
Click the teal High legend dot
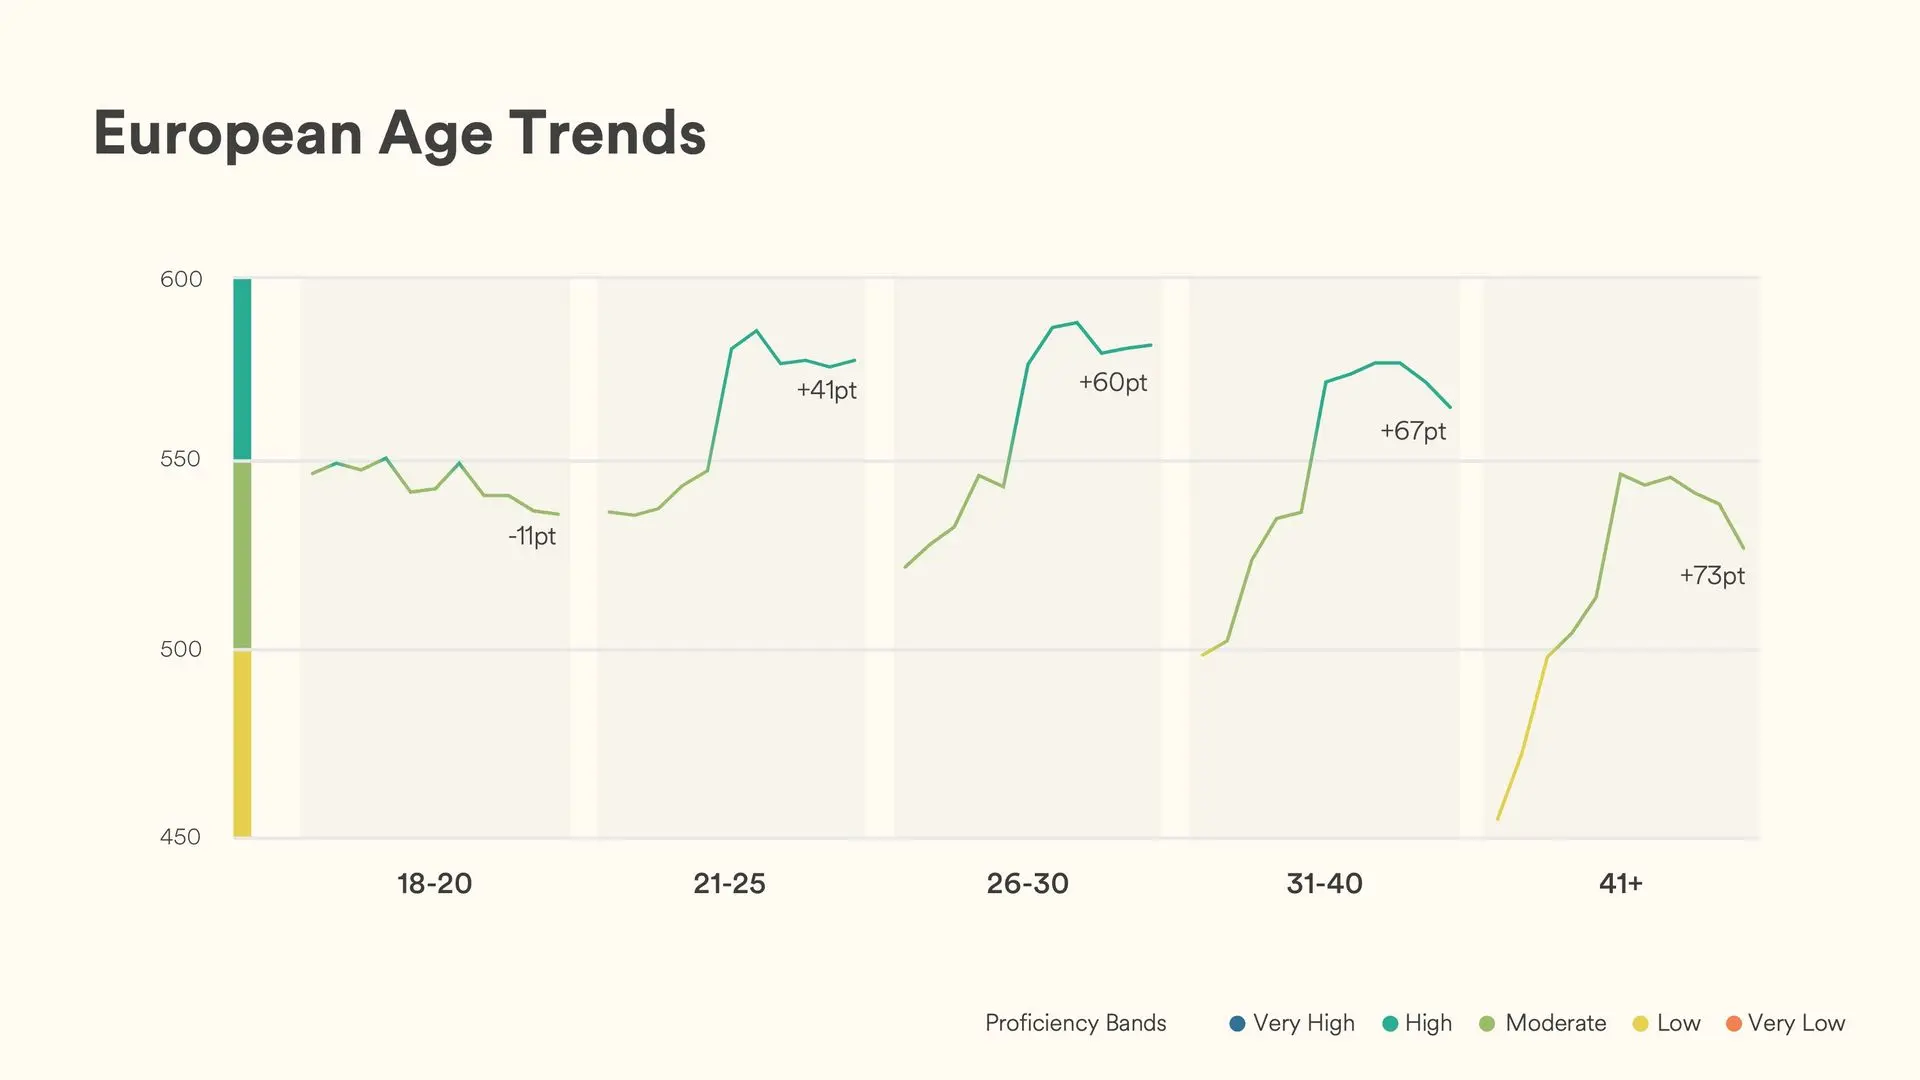(x=1389, y=1023)
